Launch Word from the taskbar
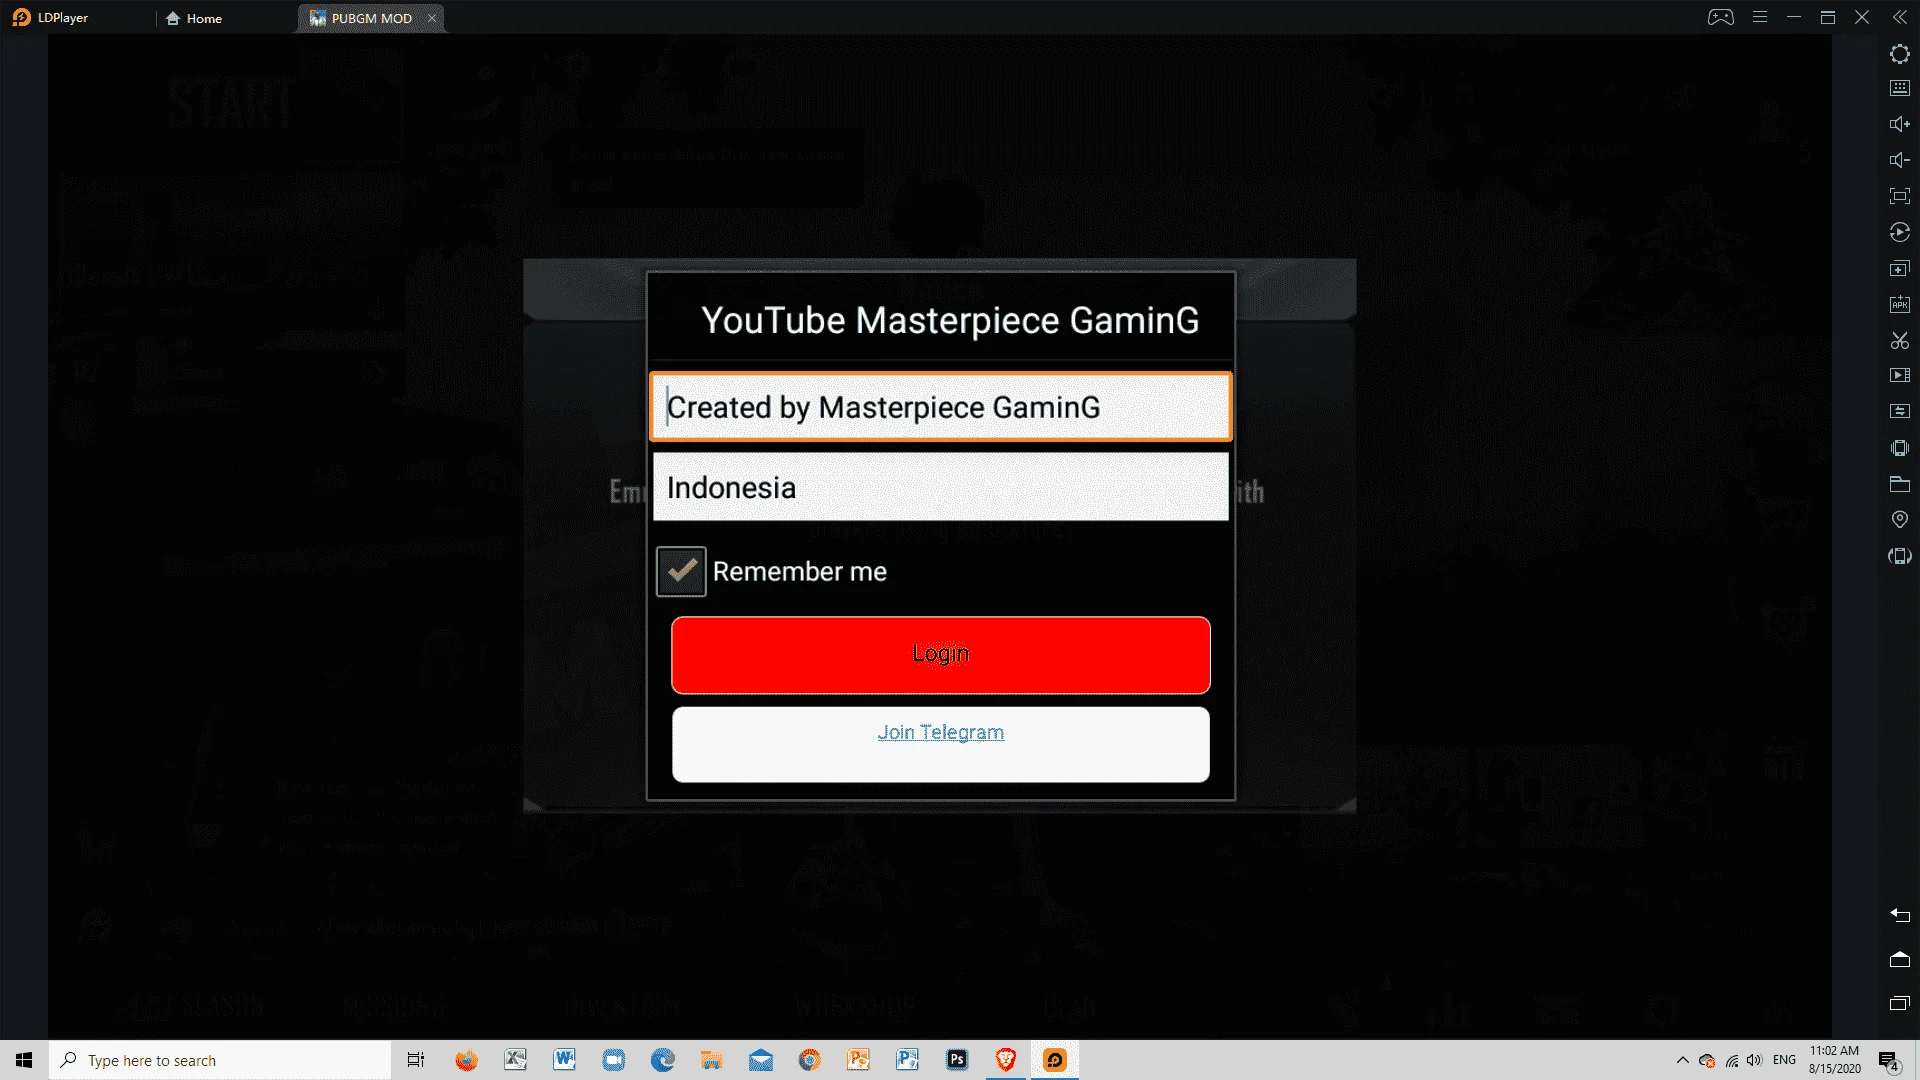The width and height of the screenshot is (1920, 1080). point(564,1060)
